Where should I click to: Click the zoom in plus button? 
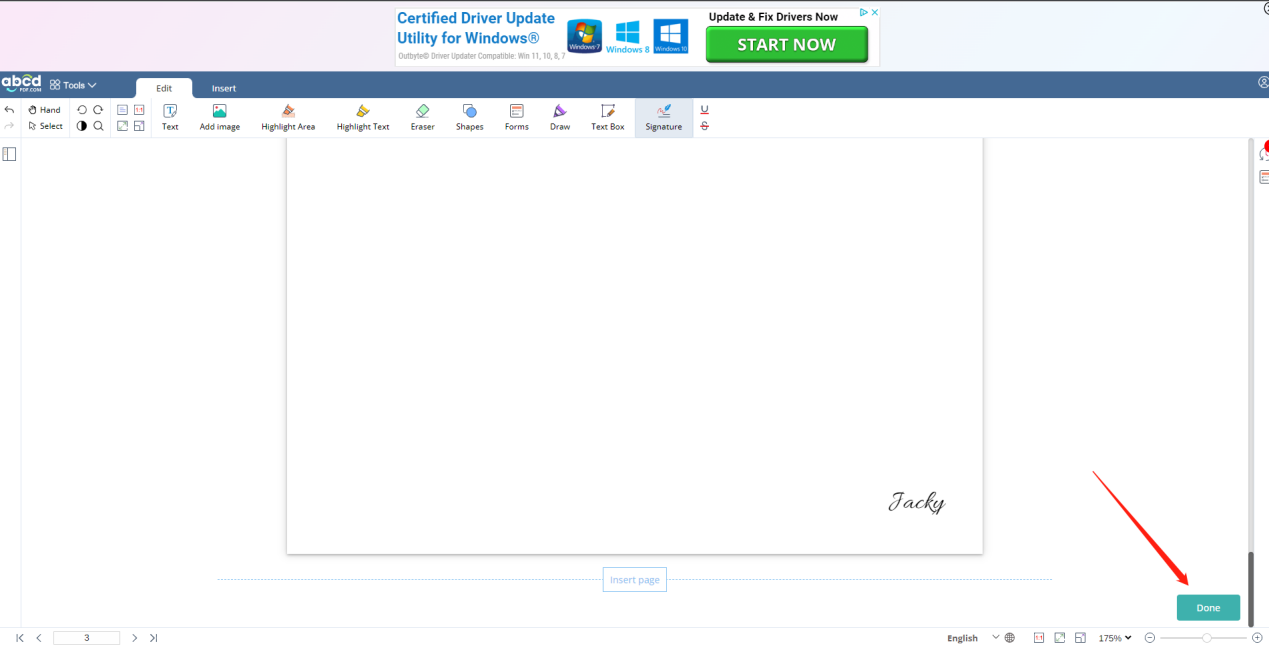coord(1258,638)
